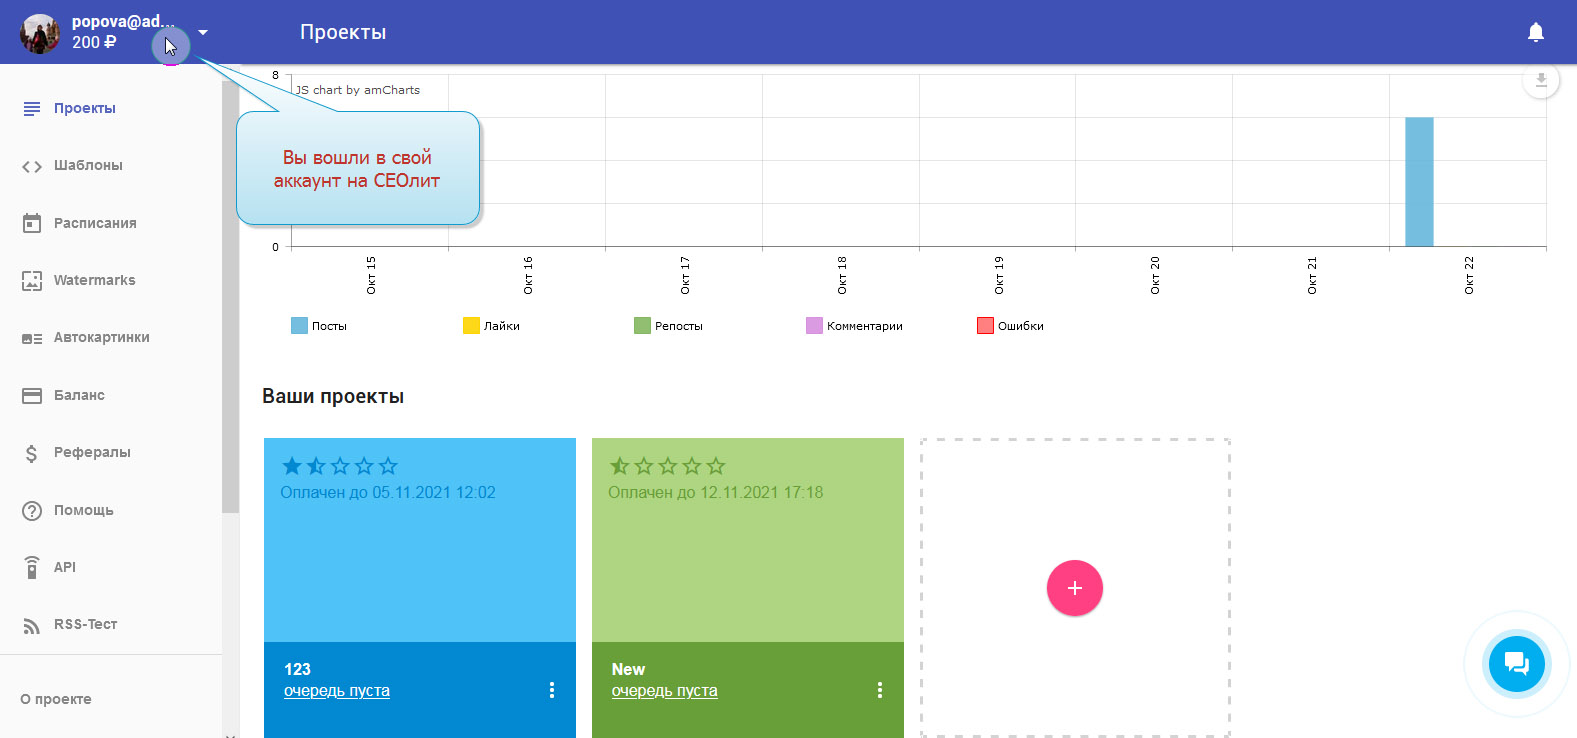Click the pink add new project button
1577x738 pixels.
[x=1075, y=588]
